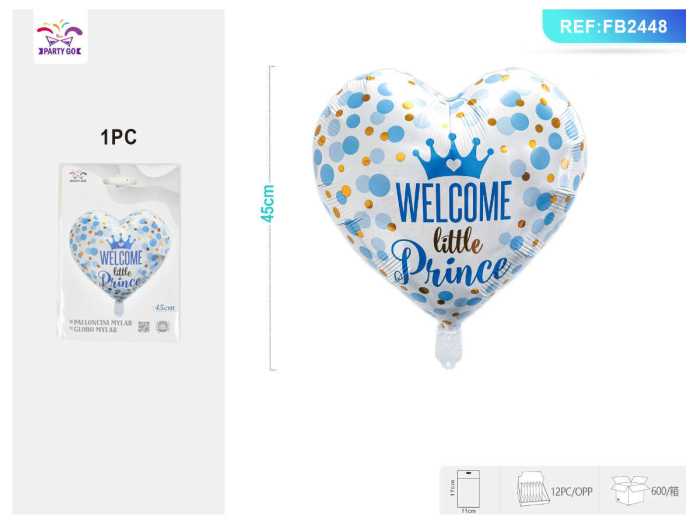Click the WELCOME text on the large balloon
The height and width of the screenshot is (525, 700).
pos(454,202)
